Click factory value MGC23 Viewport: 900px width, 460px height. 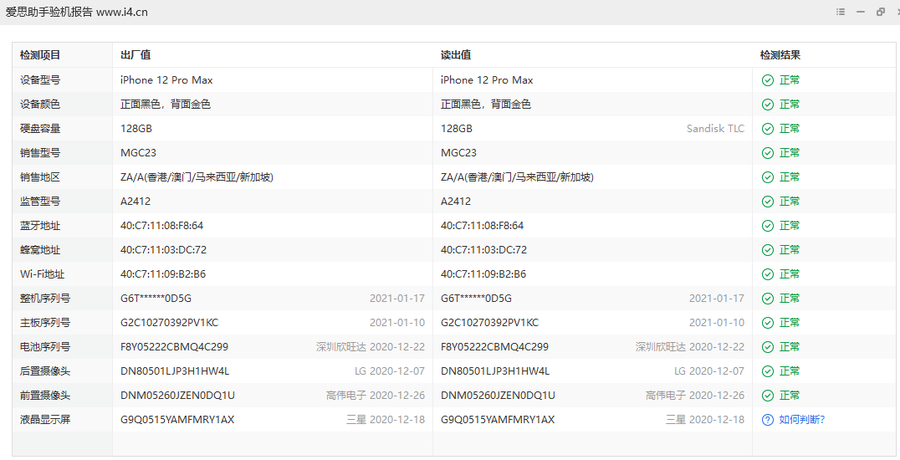(138, 153)
